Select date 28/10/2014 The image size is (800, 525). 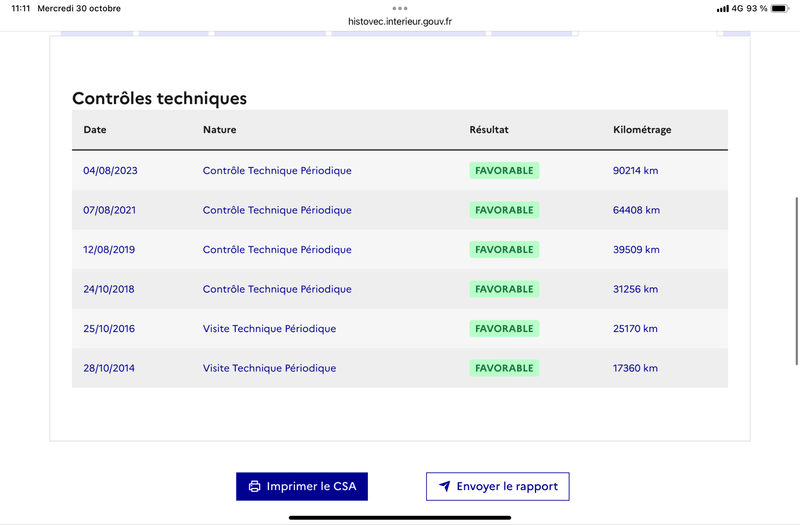[x=109, y=368]
